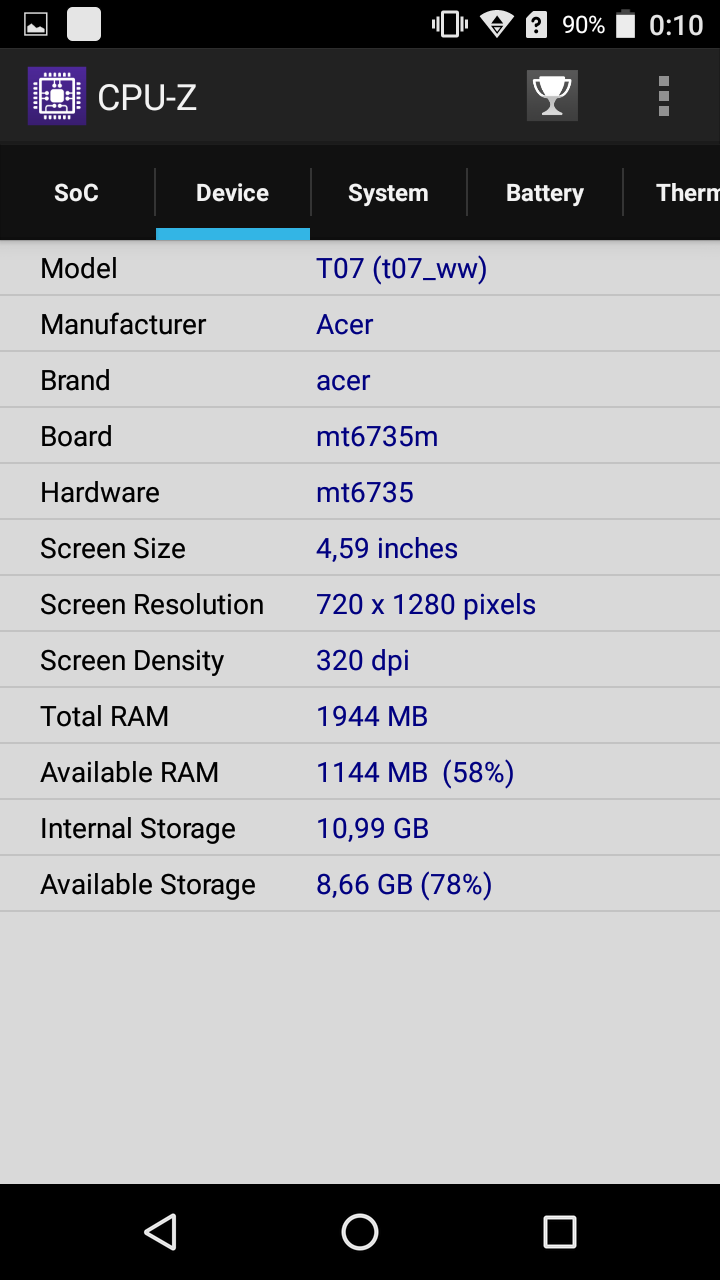Select the Device tab

[x=233, y=193]
